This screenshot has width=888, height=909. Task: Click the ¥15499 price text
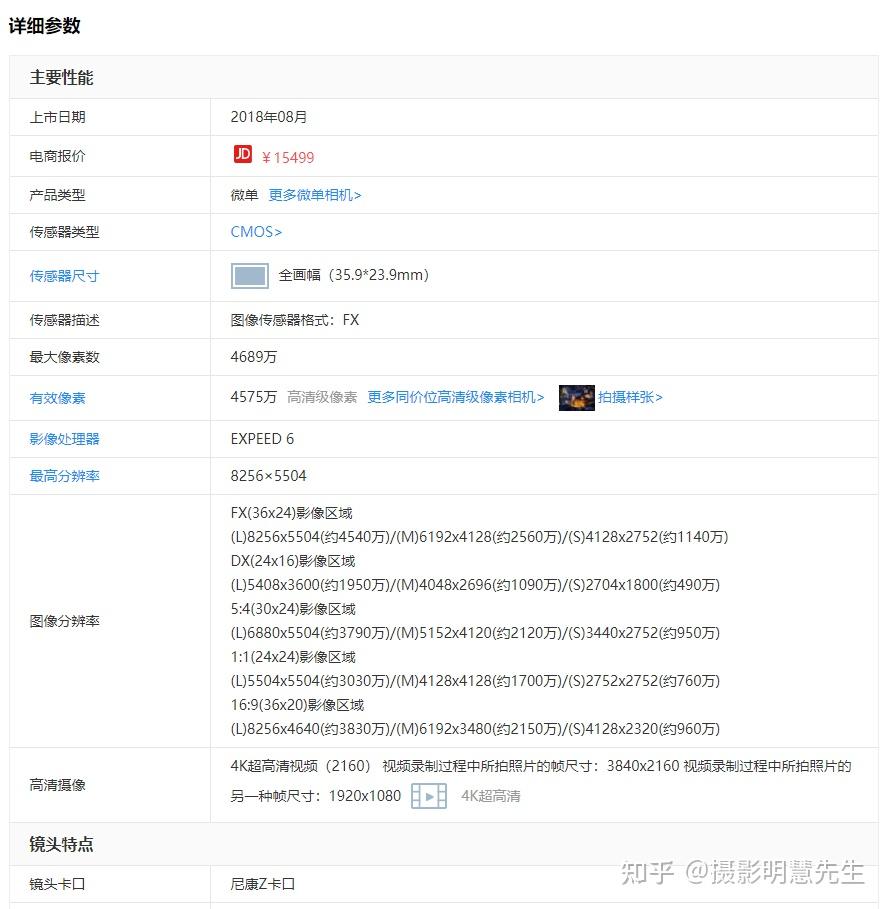288,157
